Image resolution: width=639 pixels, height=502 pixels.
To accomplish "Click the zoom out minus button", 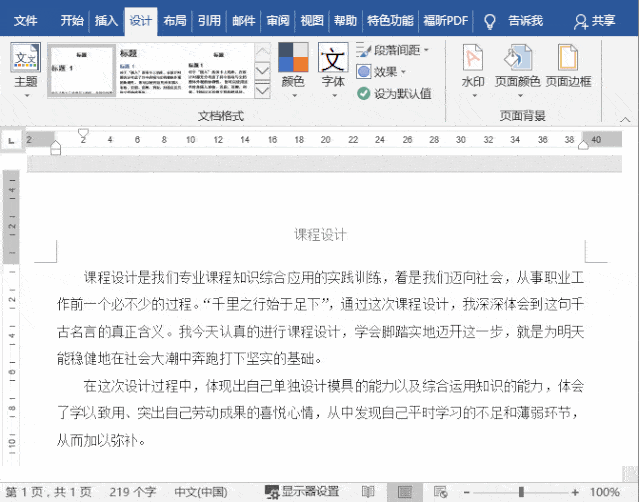I will click(467, 492).
